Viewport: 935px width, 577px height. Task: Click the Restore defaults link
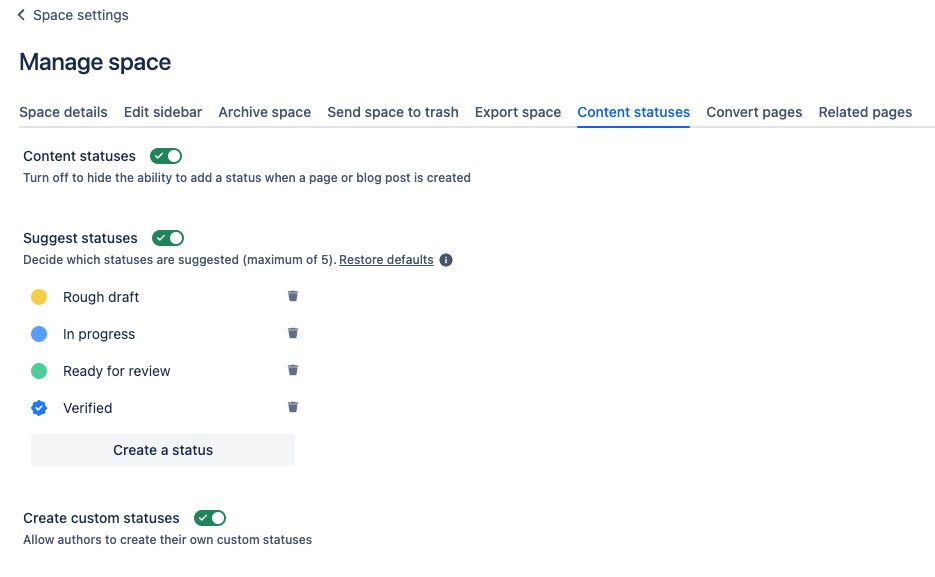tap(386, 260)
